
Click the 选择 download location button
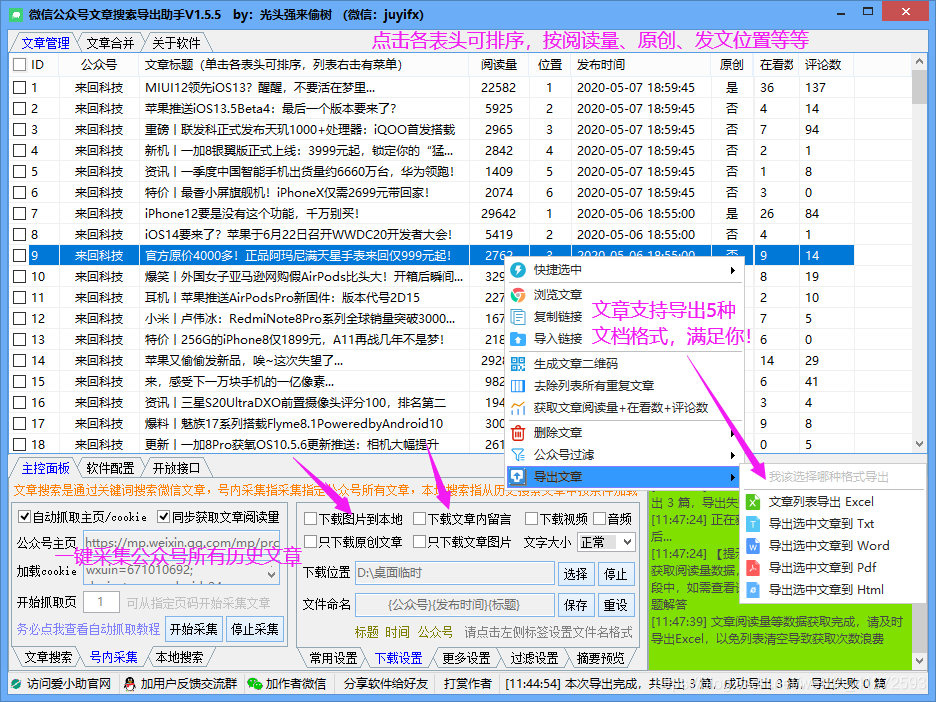click(x=575, y=574)
